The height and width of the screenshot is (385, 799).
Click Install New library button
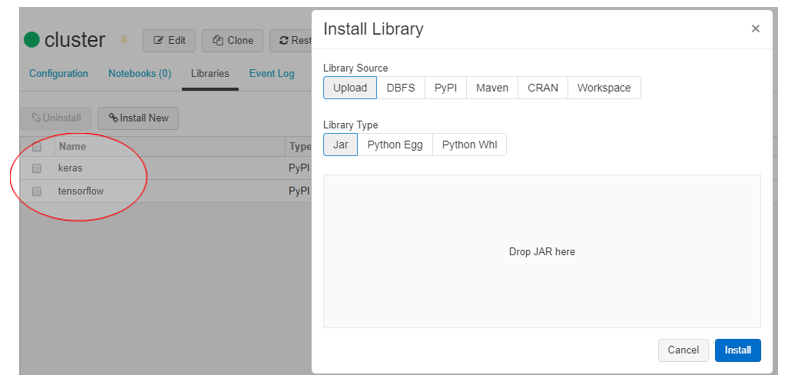point(138,118)
